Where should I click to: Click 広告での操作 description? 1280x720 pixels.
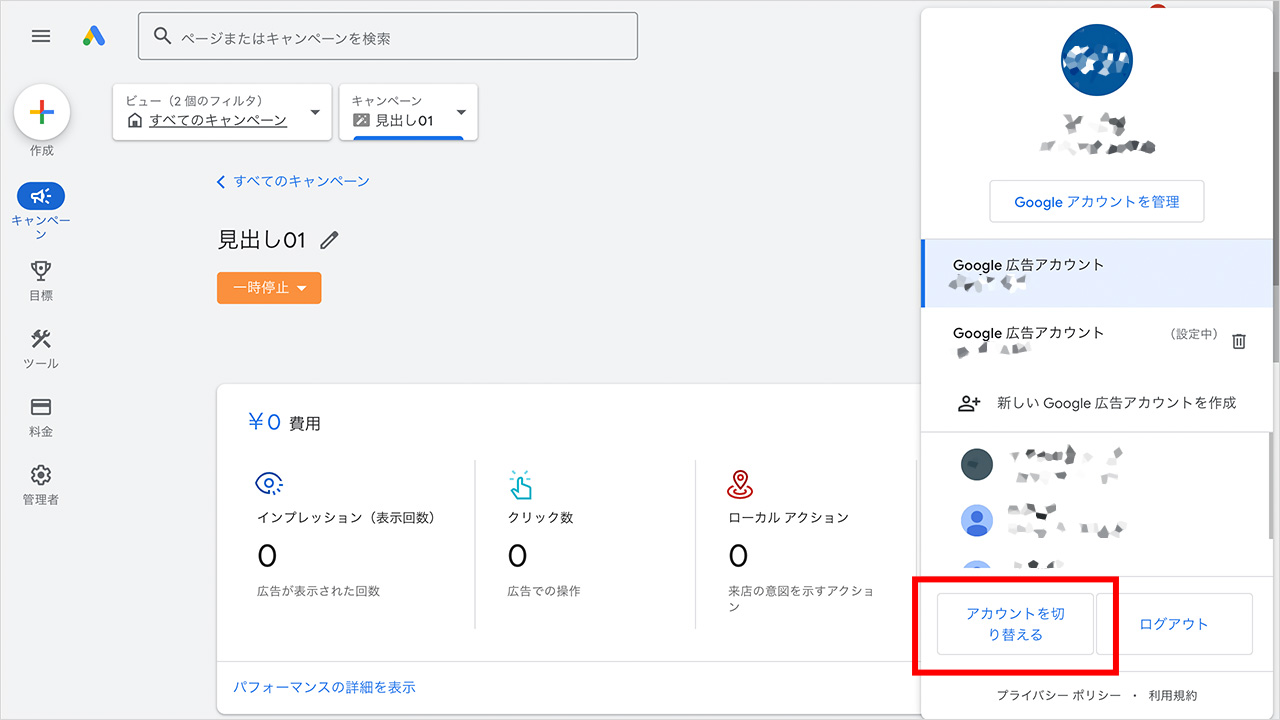pyautogui.click(x=543, y=591)
